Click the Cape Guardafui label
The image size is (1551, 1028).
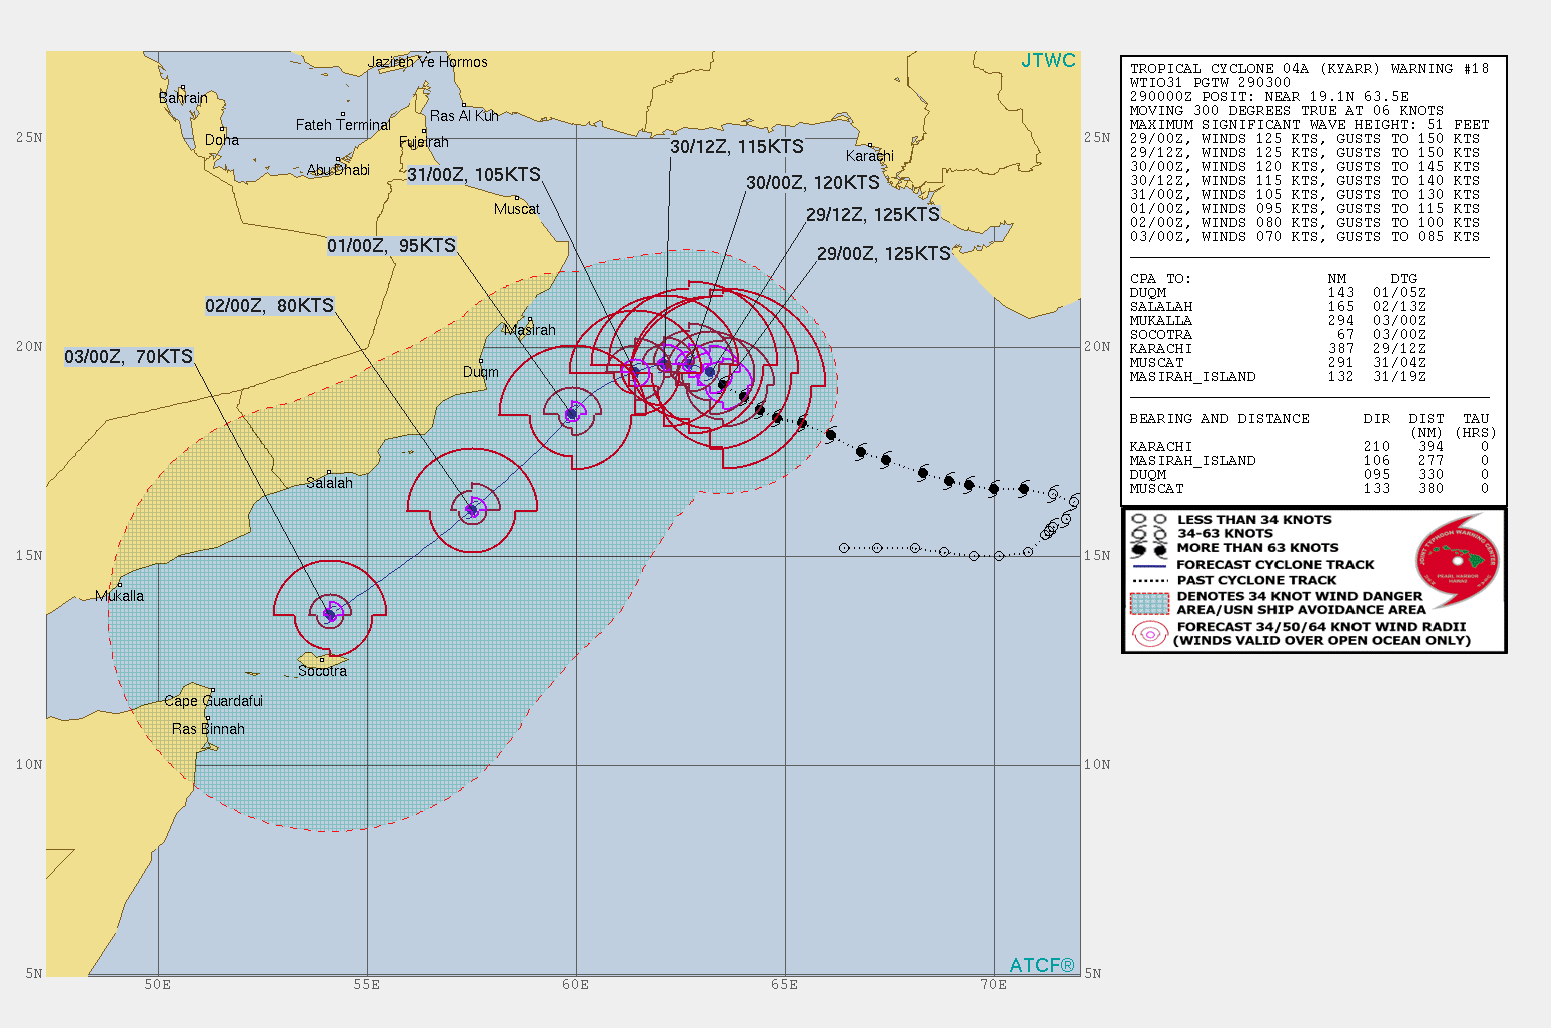[214, 701]
